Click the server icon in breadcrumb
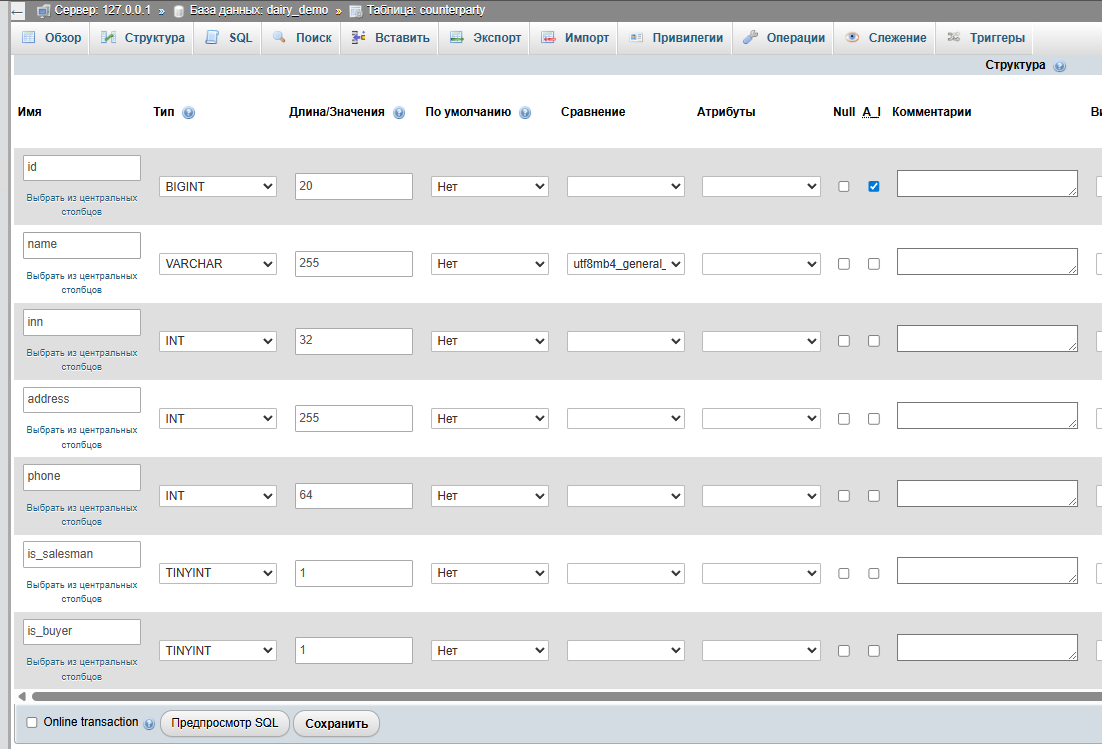The height and width of the screenshot is (749, 1102). pos(43,10)
